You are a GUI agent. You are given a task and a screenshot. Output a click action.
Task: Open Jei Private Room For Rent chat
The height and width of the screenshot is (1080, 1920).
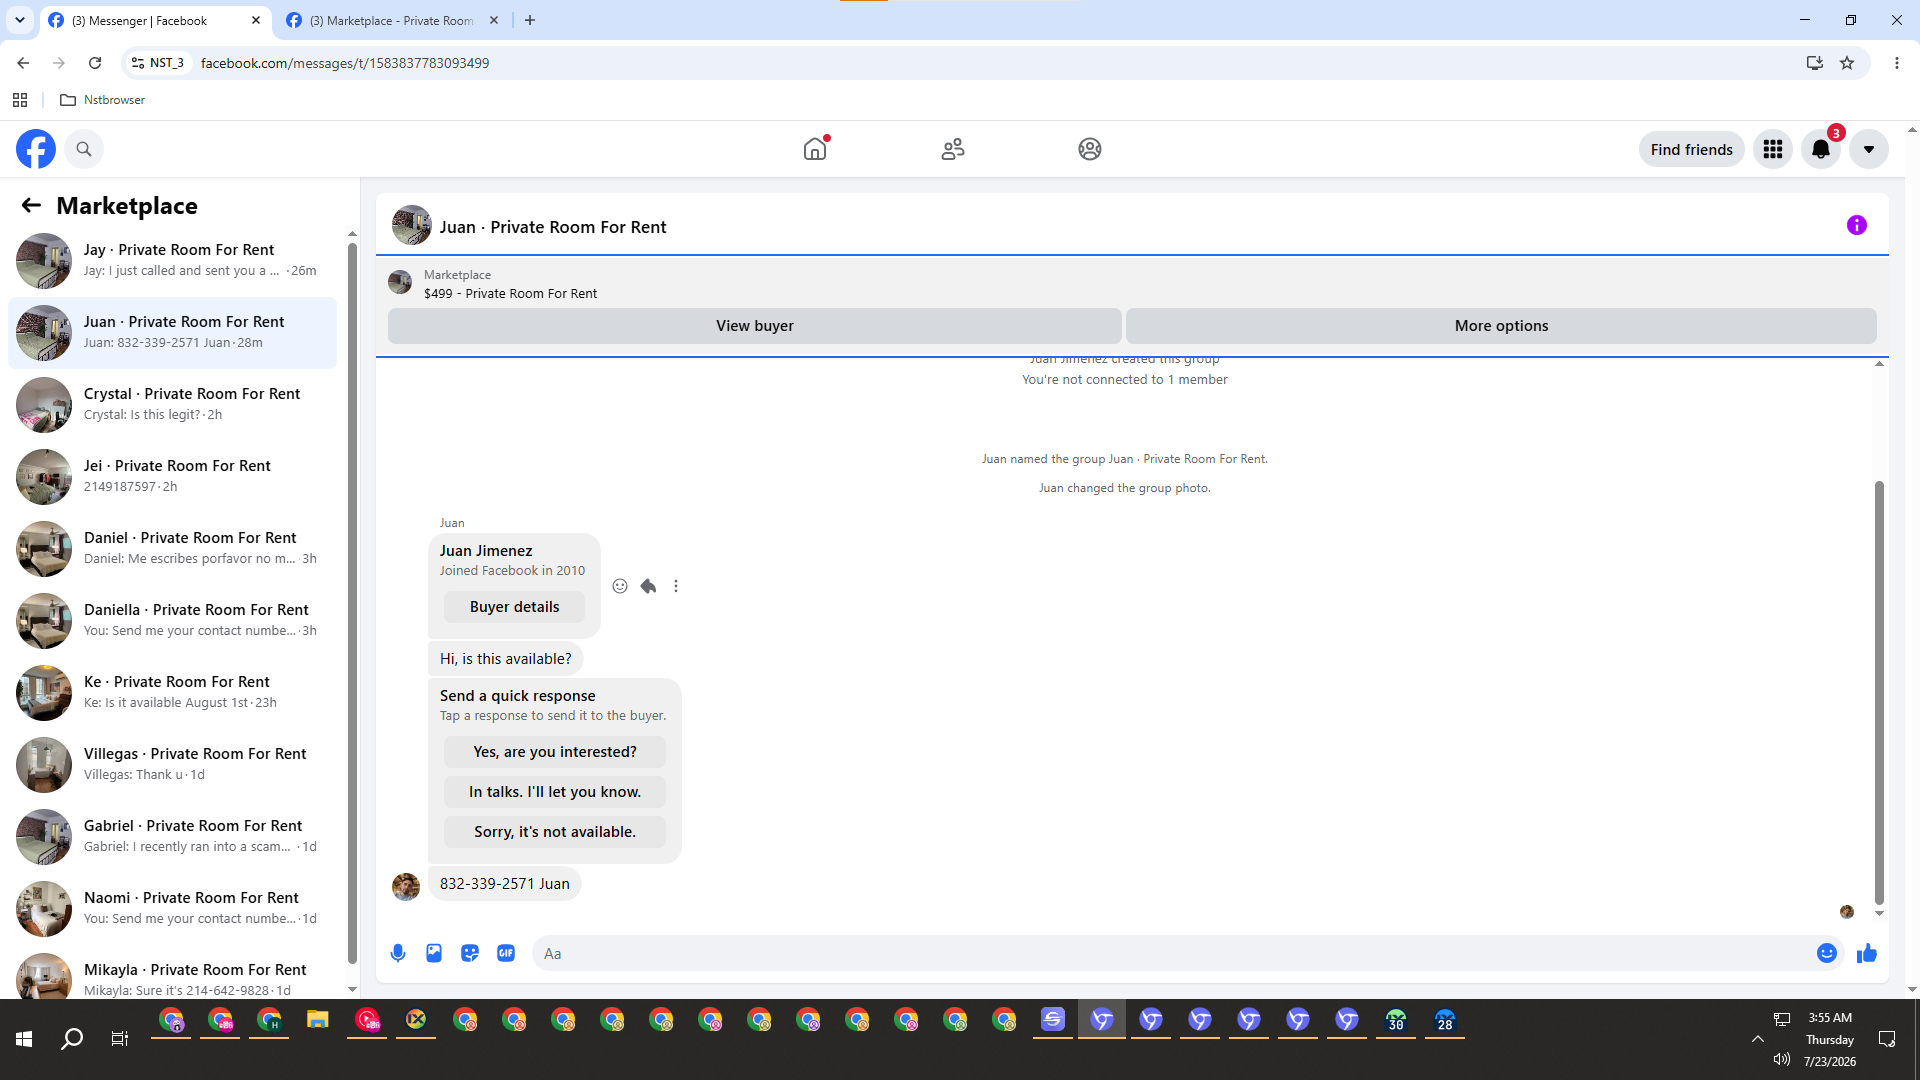tap(173, 476)
